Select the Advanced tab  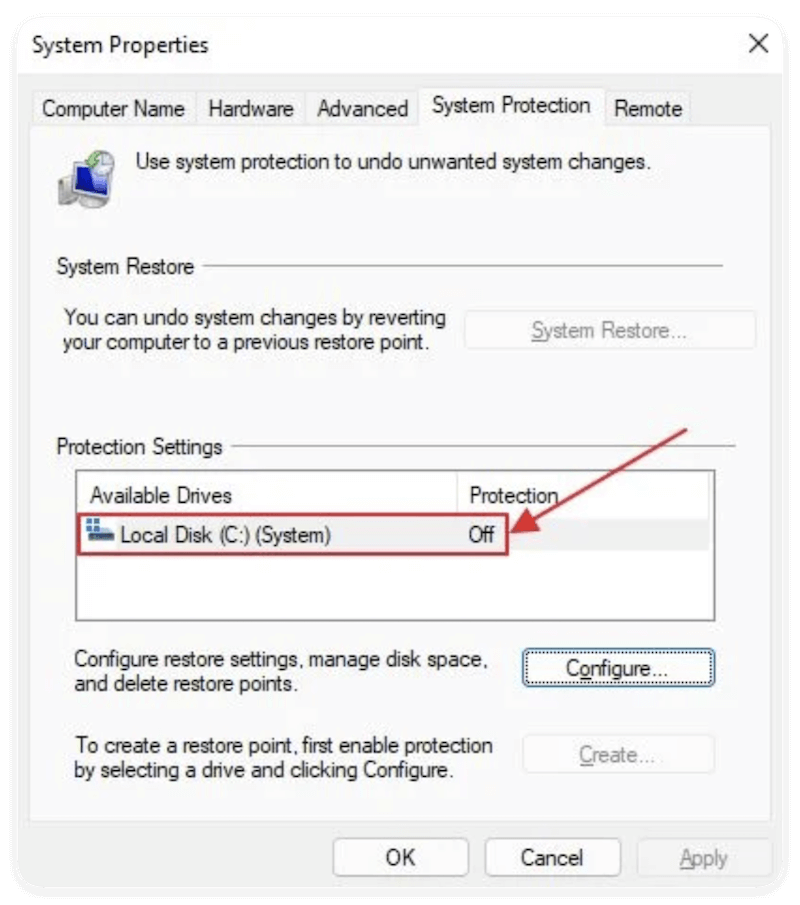coord(361,108)
